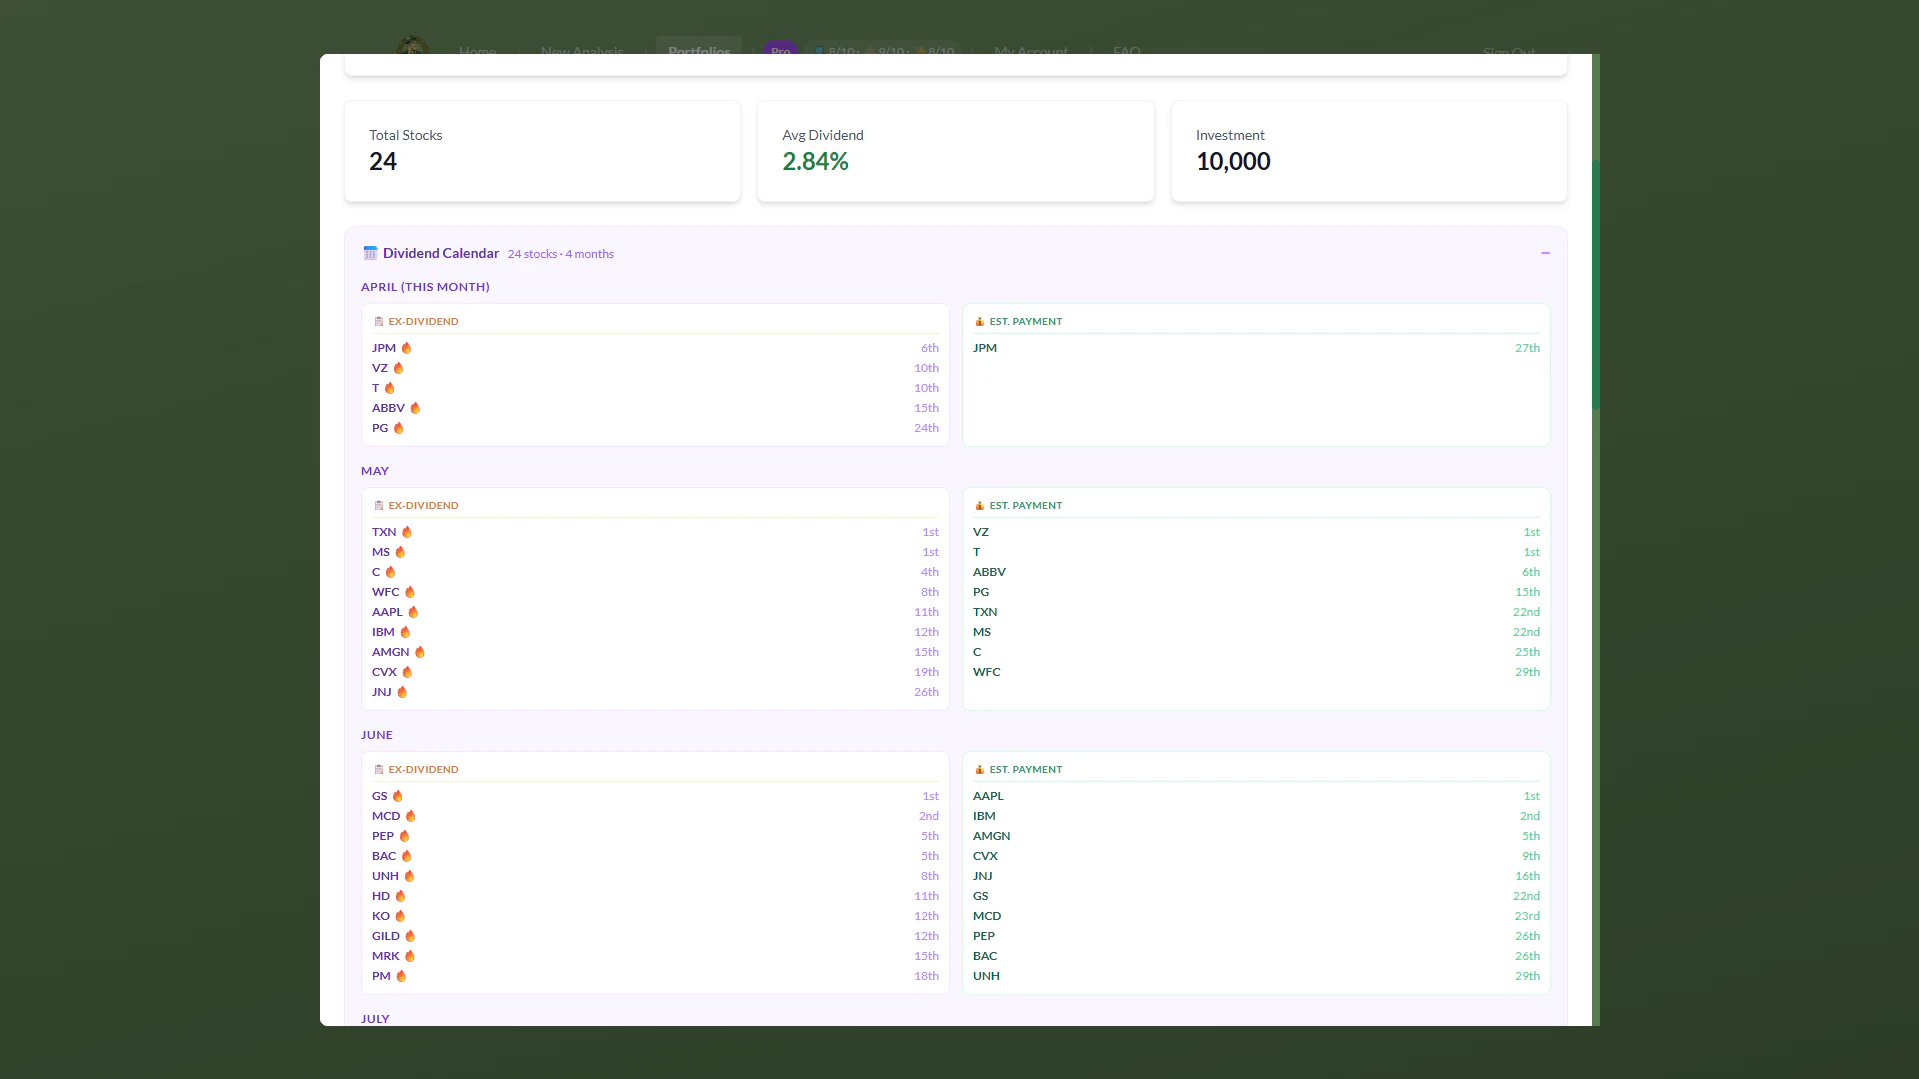The image size is (1919, 1079).
Task: Click flame icon next to IBM ex-dividend
Action: click(x=405, y=632)
